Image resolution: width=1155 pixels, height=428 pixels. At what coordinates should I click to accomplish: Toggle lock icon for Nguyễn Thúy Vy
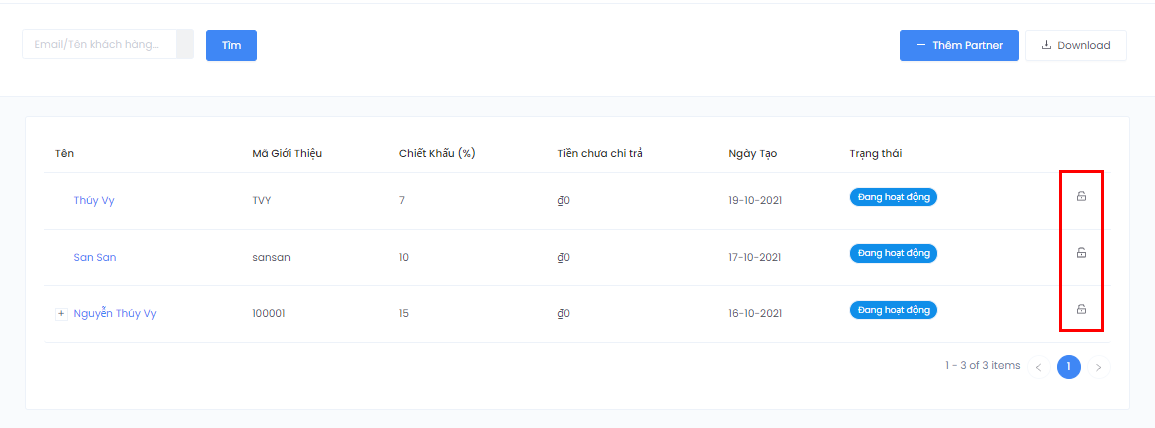coord(1081,309)
